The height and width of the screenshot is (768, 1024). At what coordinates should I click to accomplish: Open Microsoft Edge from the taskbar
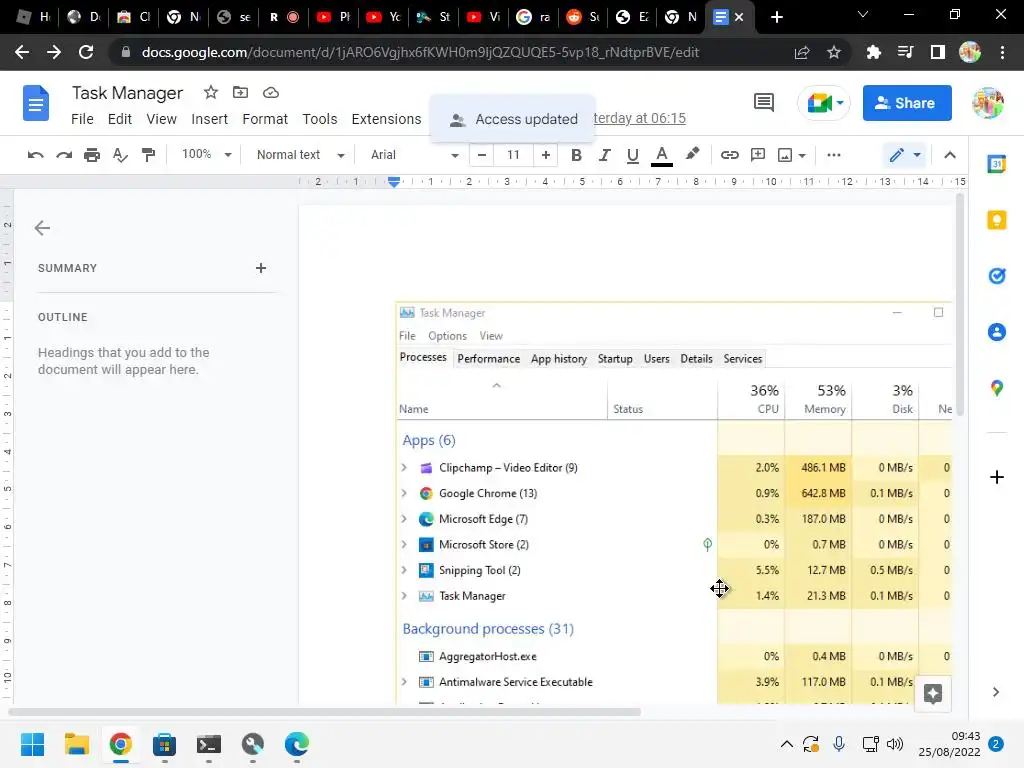tap(296, 744)
